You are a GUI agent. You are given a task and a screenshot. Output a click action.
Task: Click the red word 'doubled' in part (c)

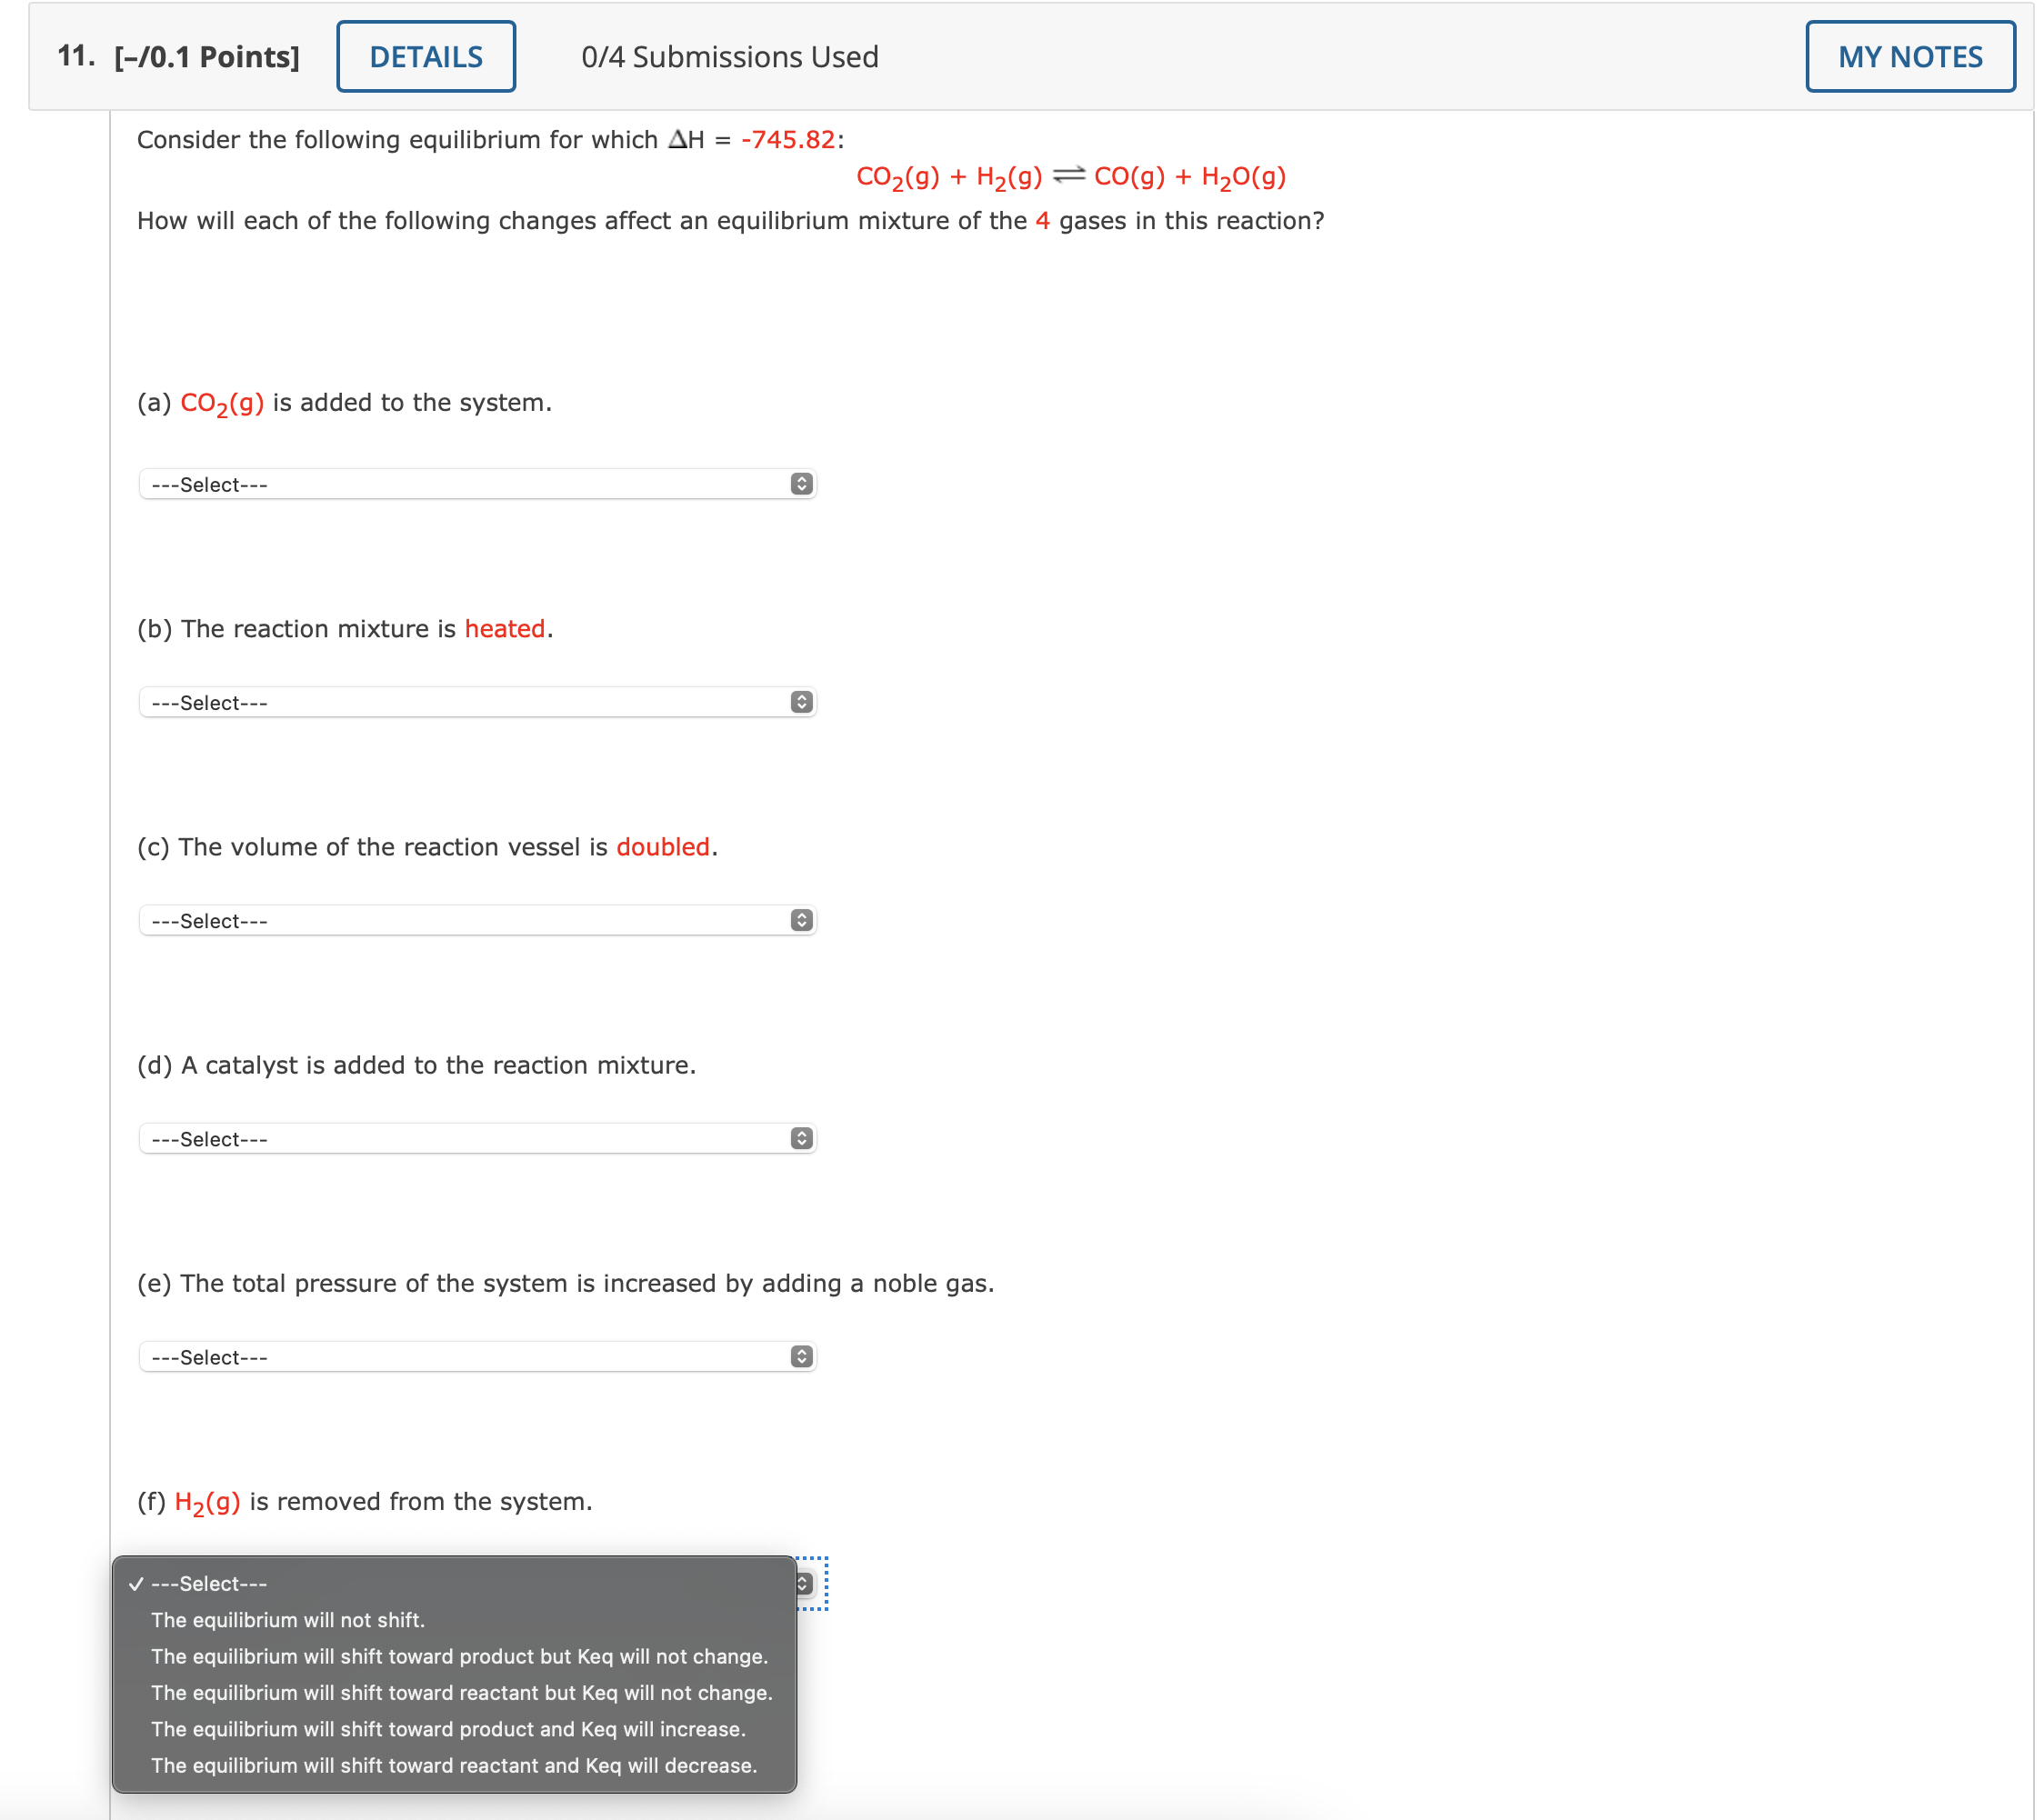pyautogui.click(x=663, y=847)
